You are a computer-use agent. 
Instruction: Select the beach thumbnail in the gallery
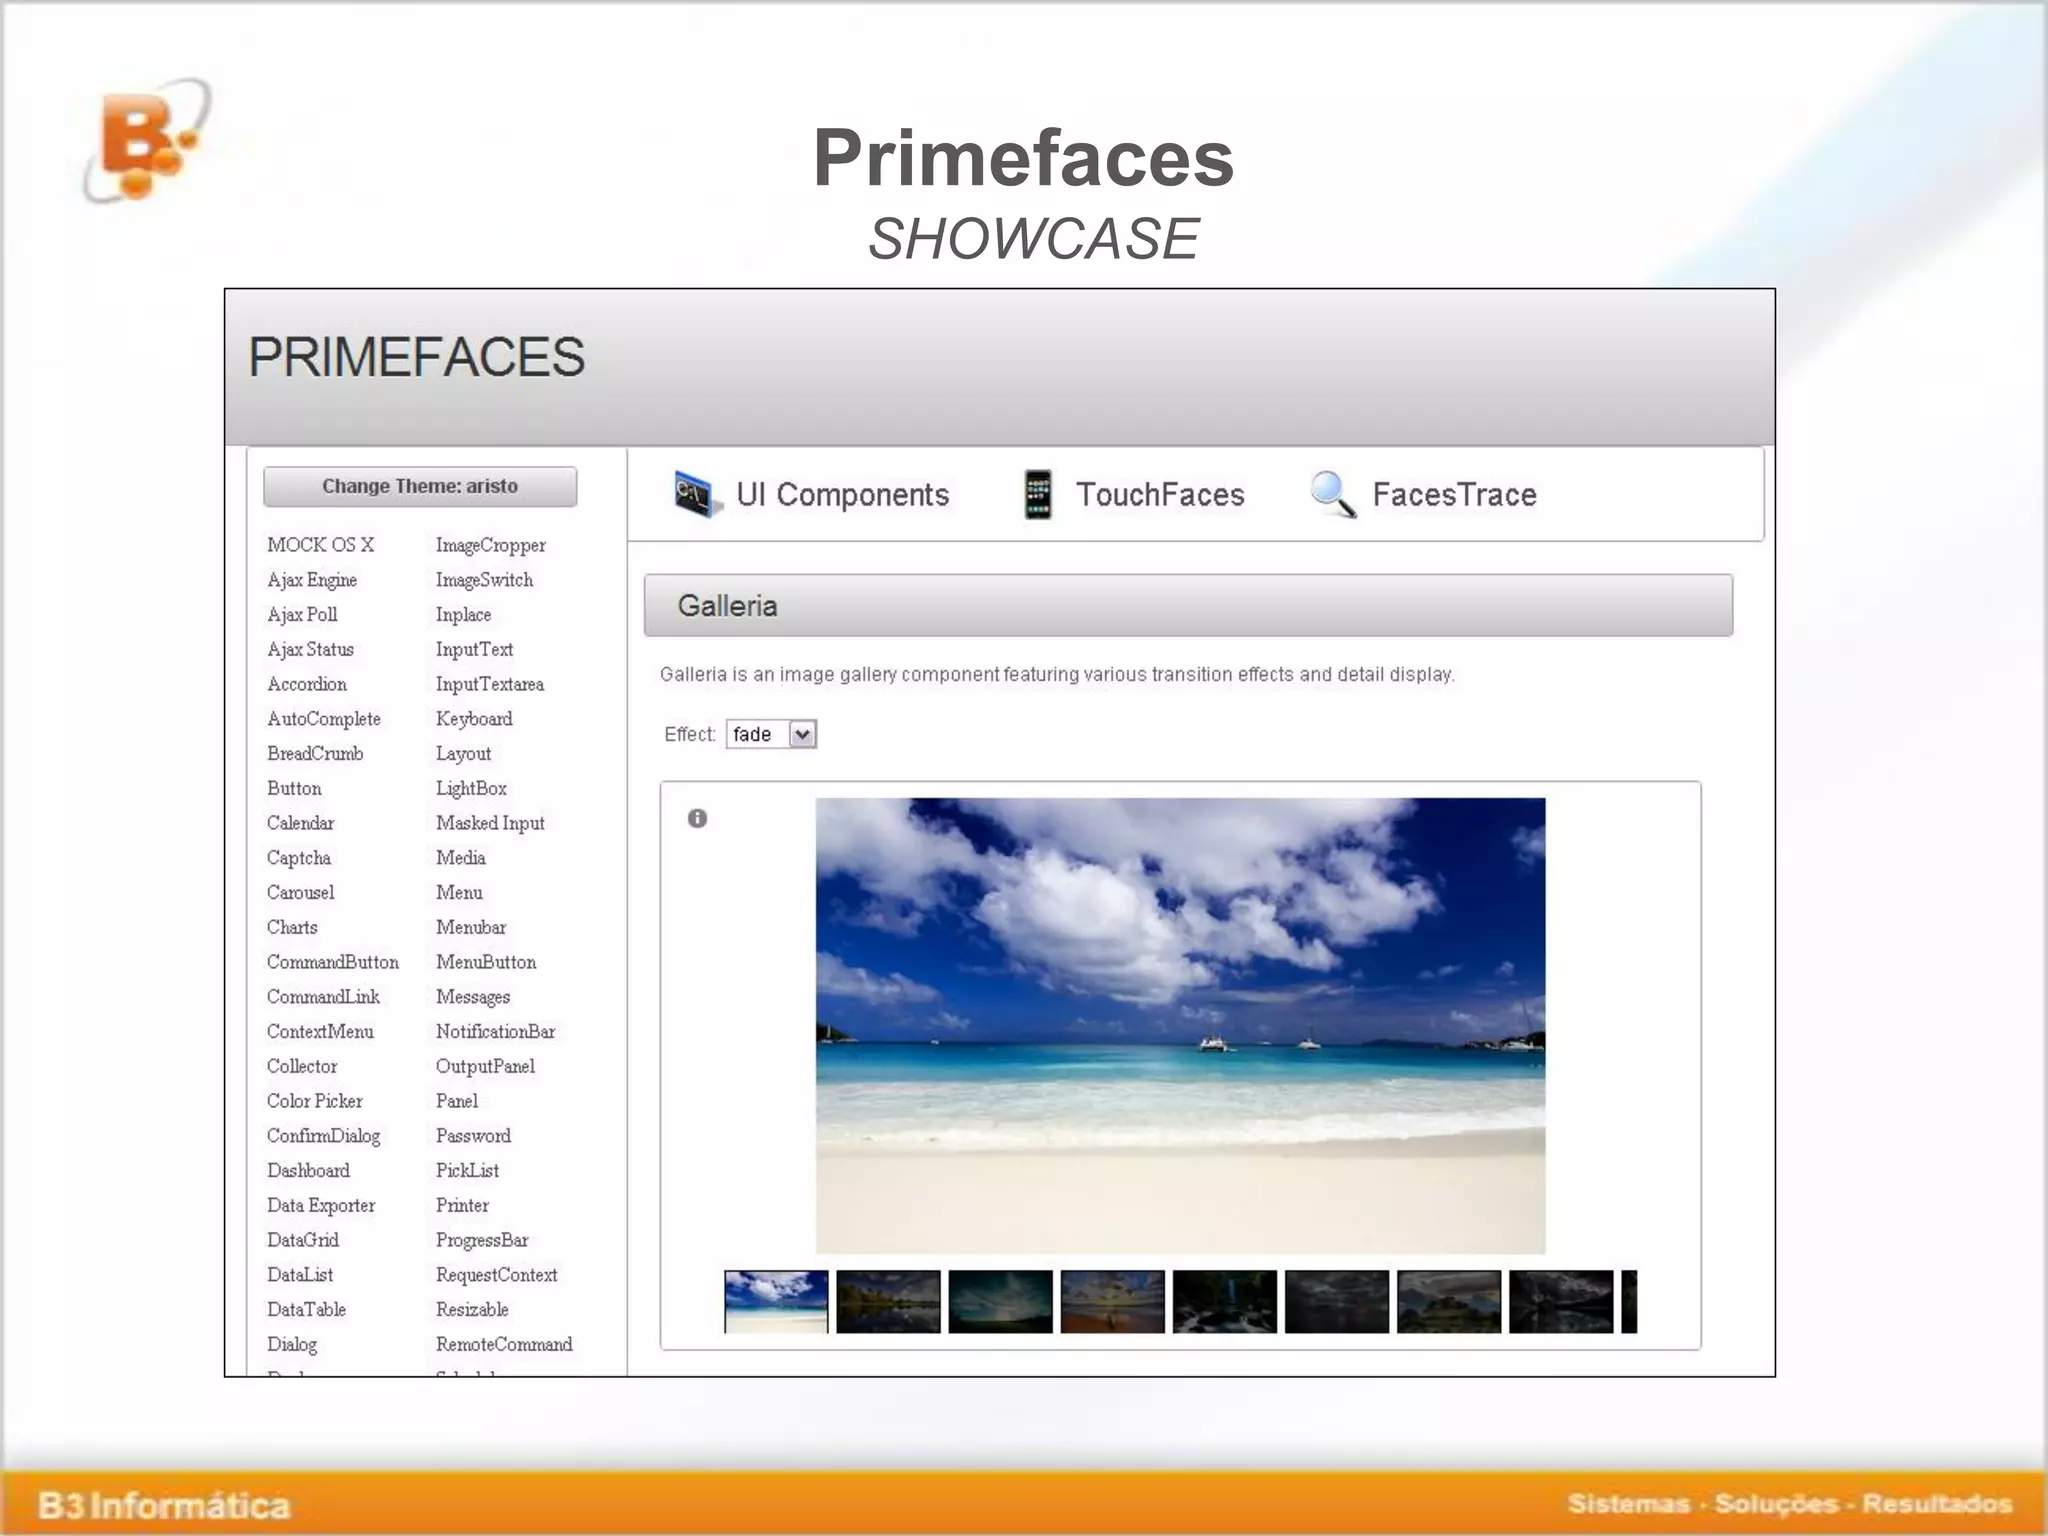pyautogui.click(x=776, y=1302)
